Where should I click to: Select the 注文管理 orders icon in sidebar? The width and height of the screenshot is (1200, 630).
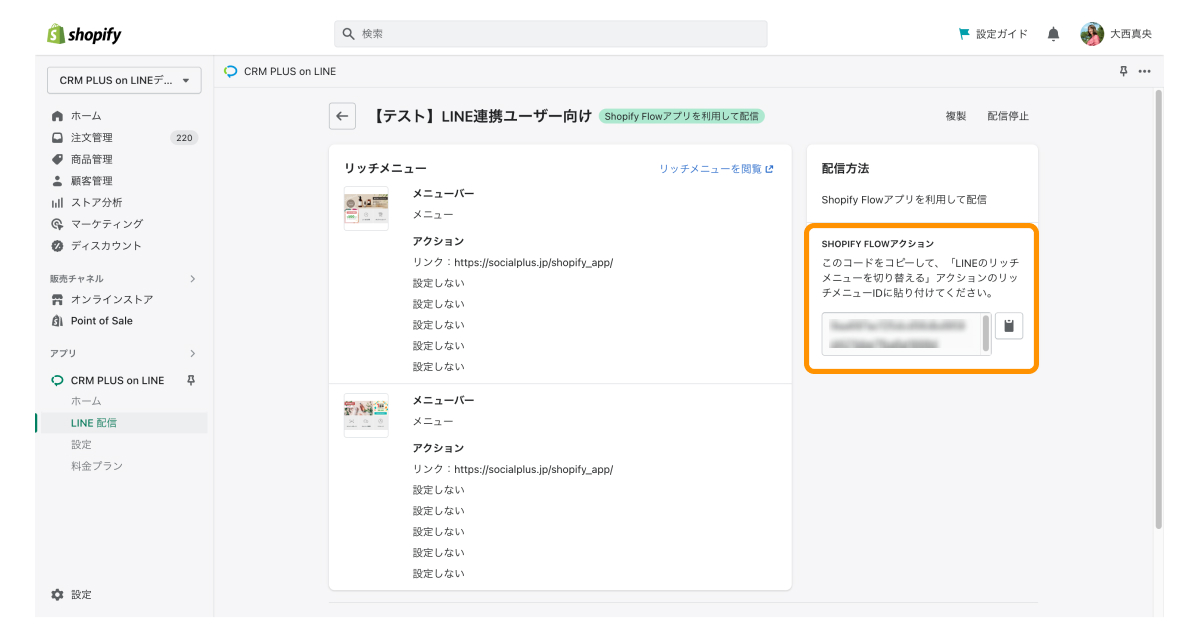click(56, 137)
